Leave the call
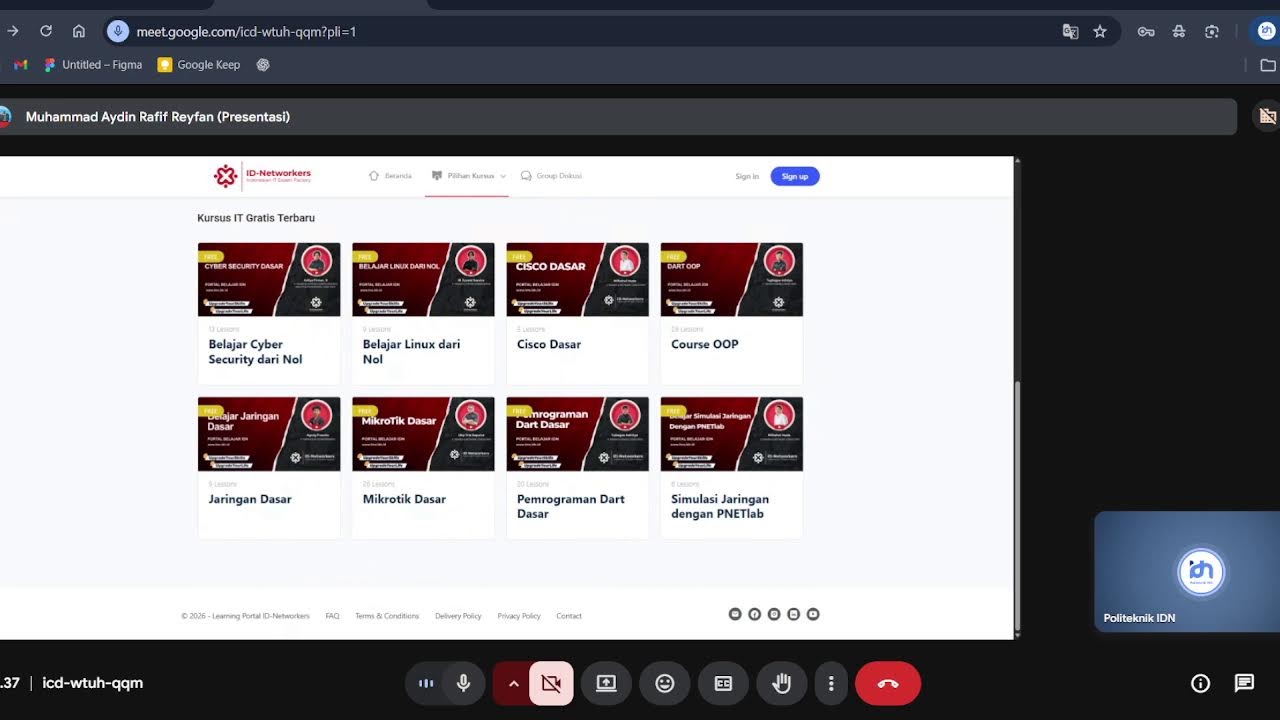 pyautogui.click(x=888, y=684)
